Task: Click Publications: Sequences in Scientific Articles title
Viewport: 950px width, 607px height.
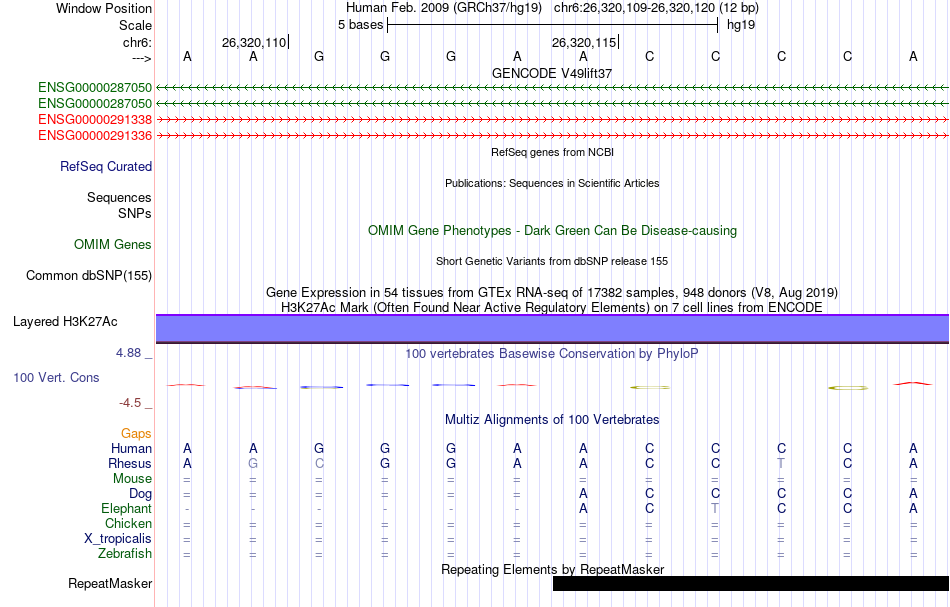Action: click(552, 184)
